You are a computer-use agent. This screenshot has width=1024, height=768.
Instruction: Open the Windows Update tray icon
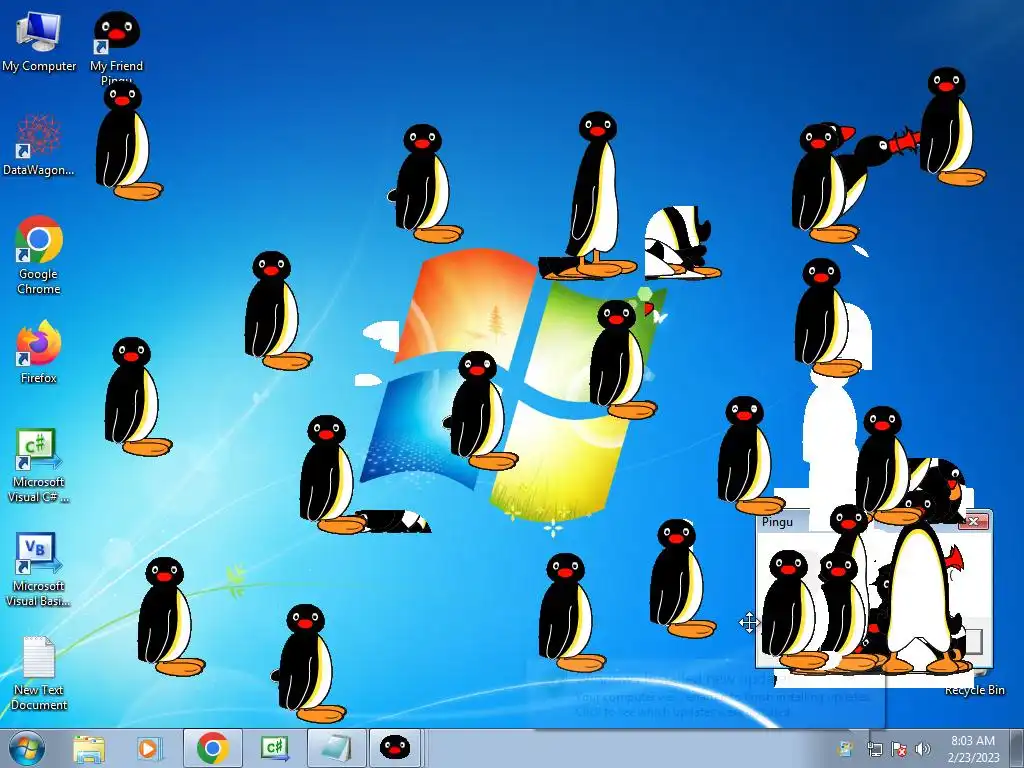[x=844, y=749]
